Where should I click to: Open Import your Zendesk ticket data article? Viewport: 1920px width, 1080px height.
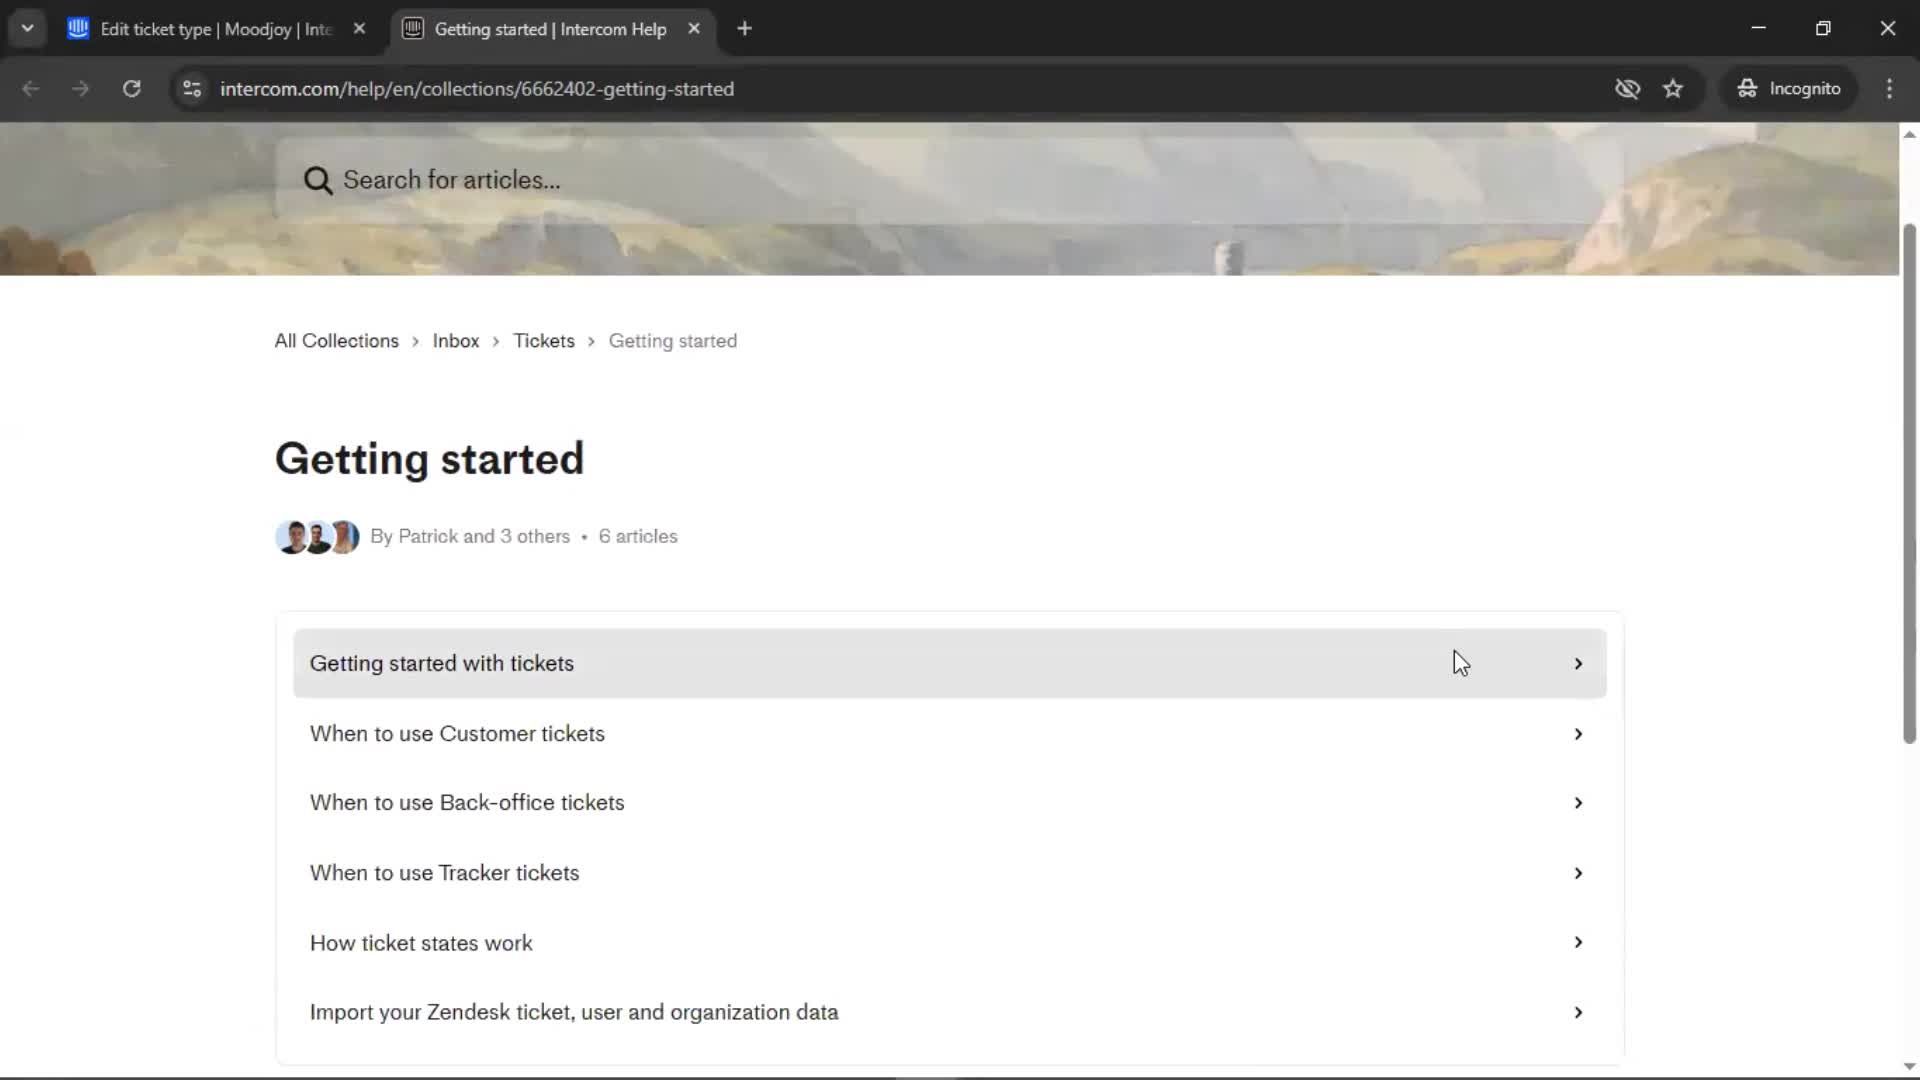[x=949, y=1013]
